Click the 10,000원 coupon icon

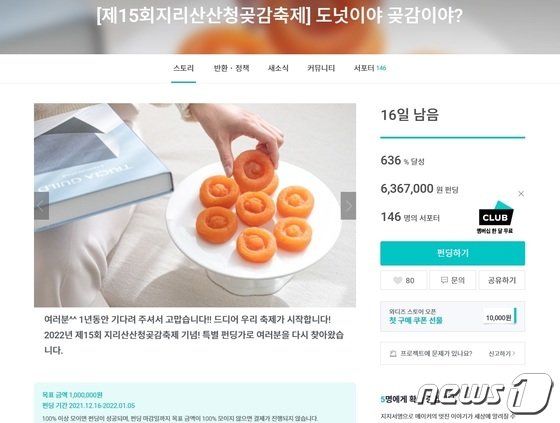point(500,317)
